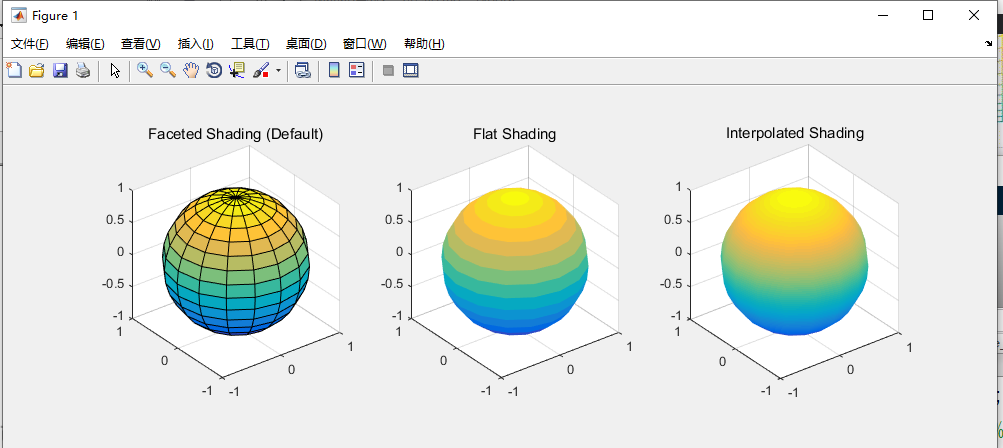Click the Open File folder icon
Screen dimensions: 1003x448
(x=37, y=70)
